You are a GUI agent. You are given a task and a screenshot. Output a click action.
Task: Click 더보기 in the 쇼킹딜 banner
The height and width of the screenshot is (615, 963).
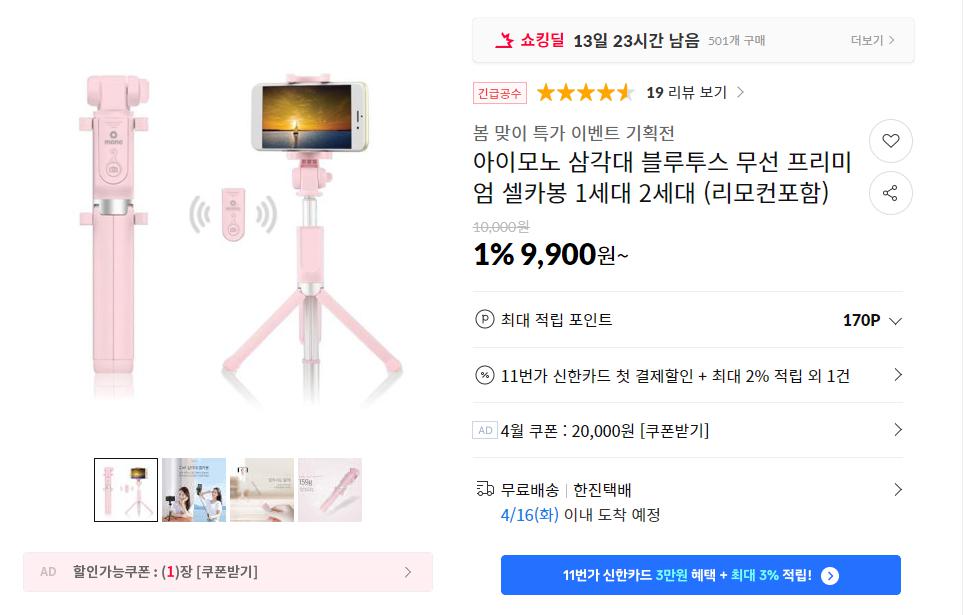coord(872,41)
